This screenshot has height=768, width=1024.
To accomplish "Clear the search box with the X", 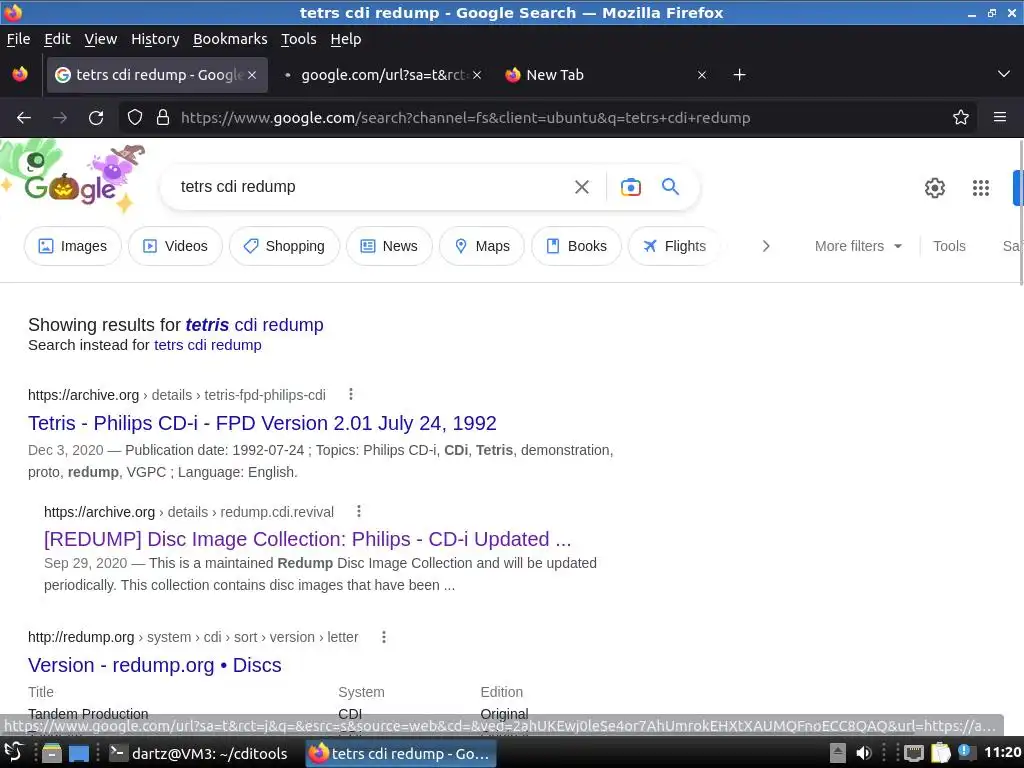I will point(582,187).
